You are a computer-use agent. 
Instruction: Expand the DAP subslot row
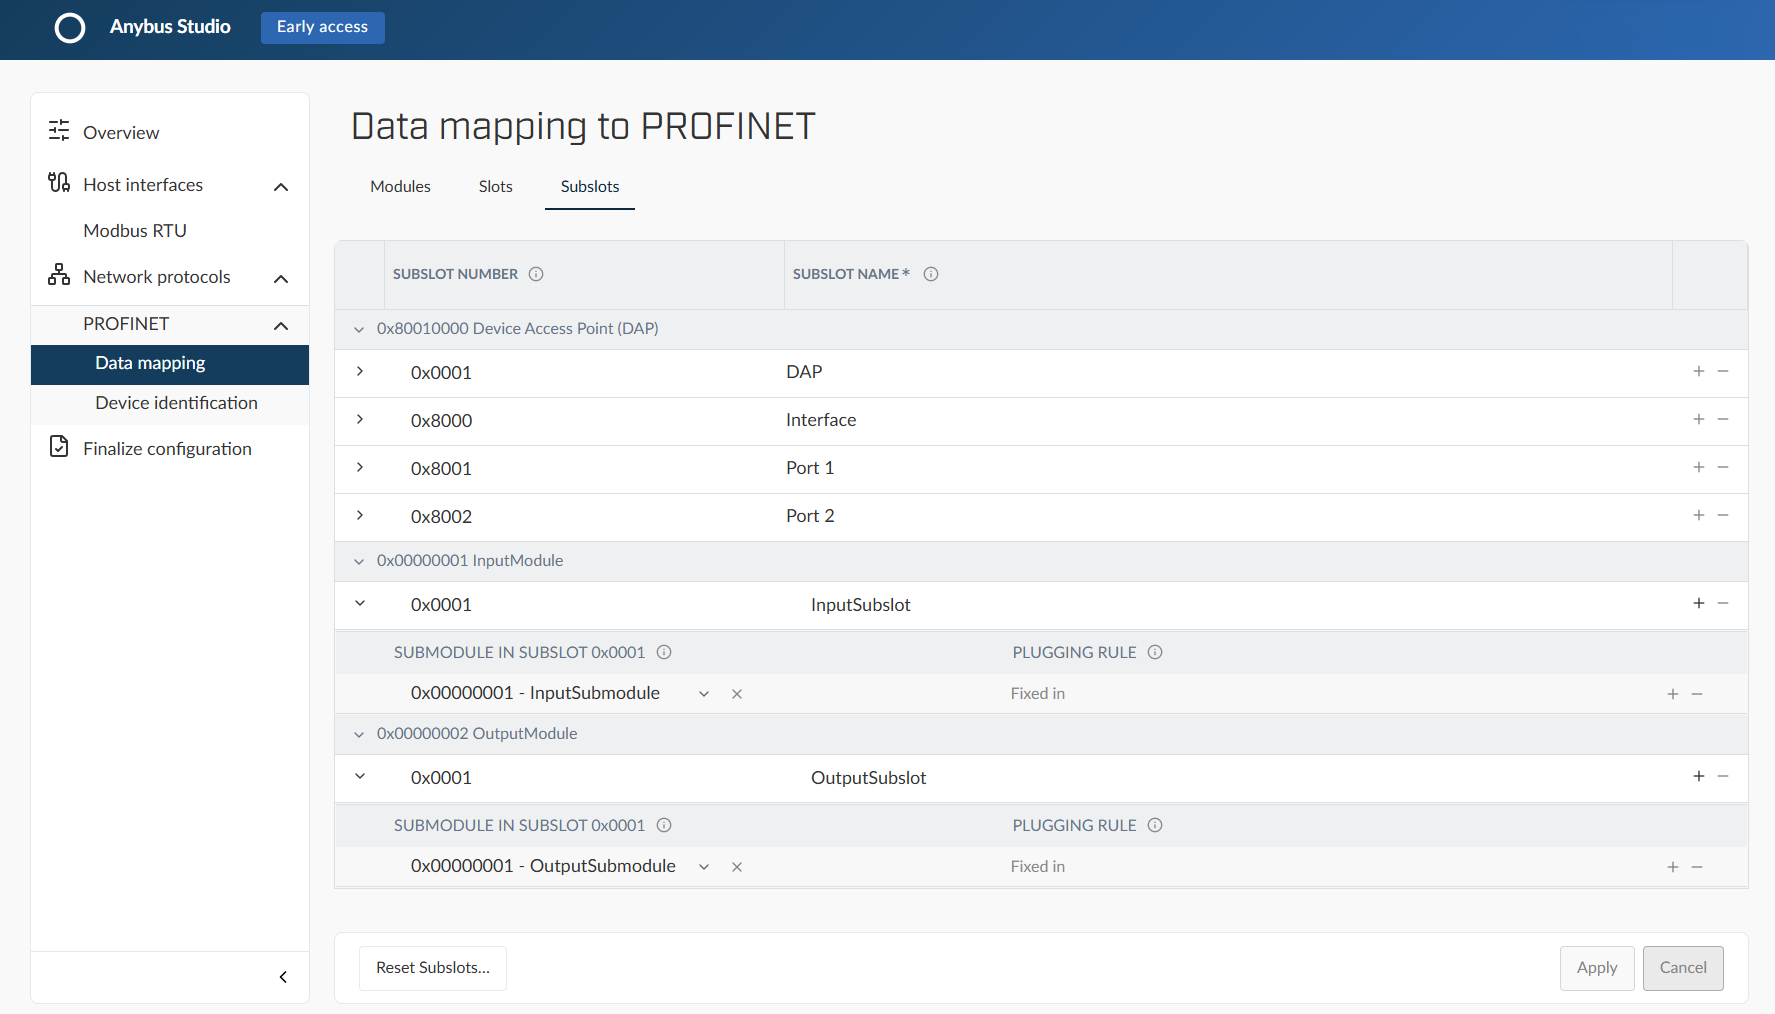pyautogui.click(x=360, y=371)
